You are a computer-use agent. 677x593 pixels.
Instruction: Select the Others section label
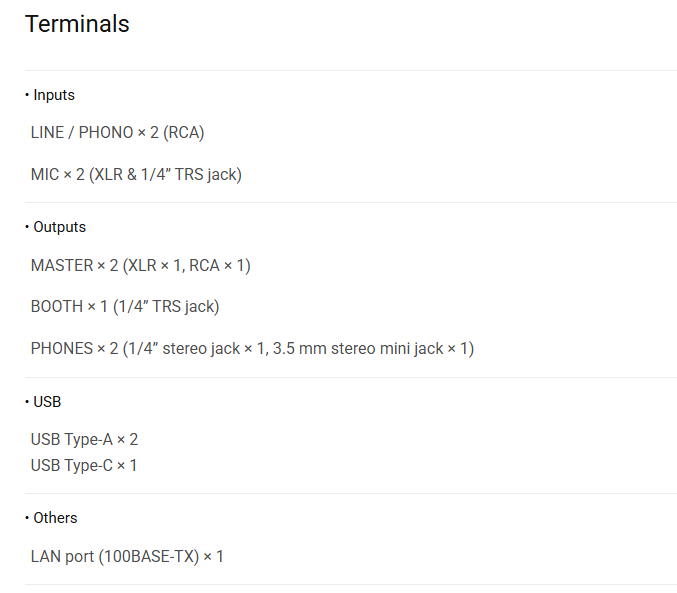55,518
